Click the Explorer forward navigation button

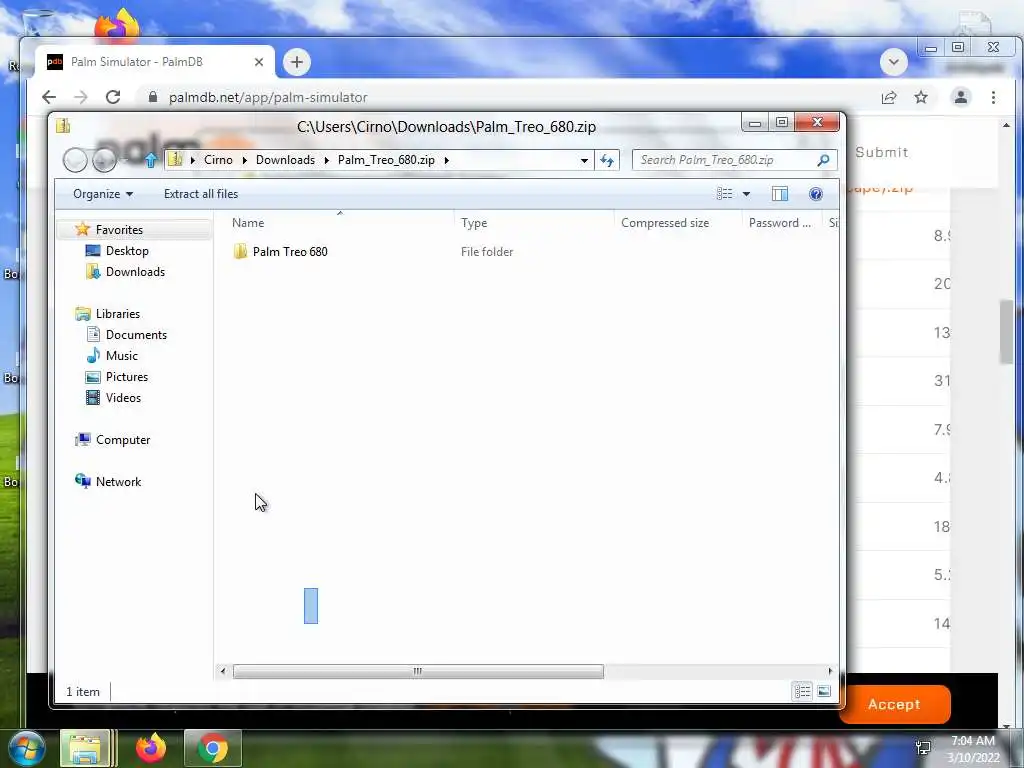coord(104,160)
